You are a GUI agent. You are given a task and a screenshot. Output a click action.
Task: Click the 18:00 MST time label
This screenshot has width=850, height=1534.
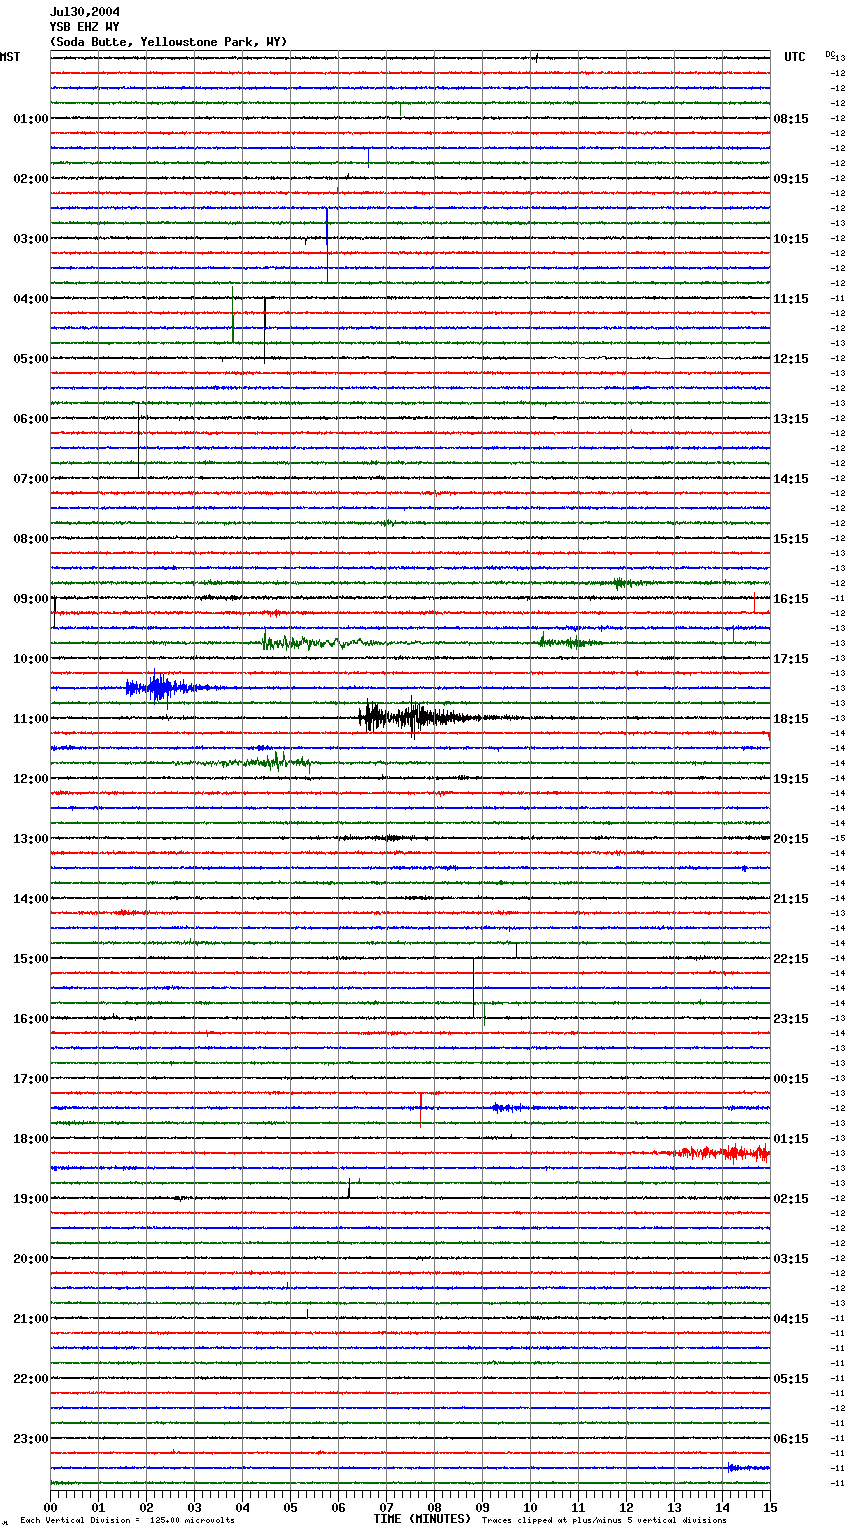click(31, 1139)
